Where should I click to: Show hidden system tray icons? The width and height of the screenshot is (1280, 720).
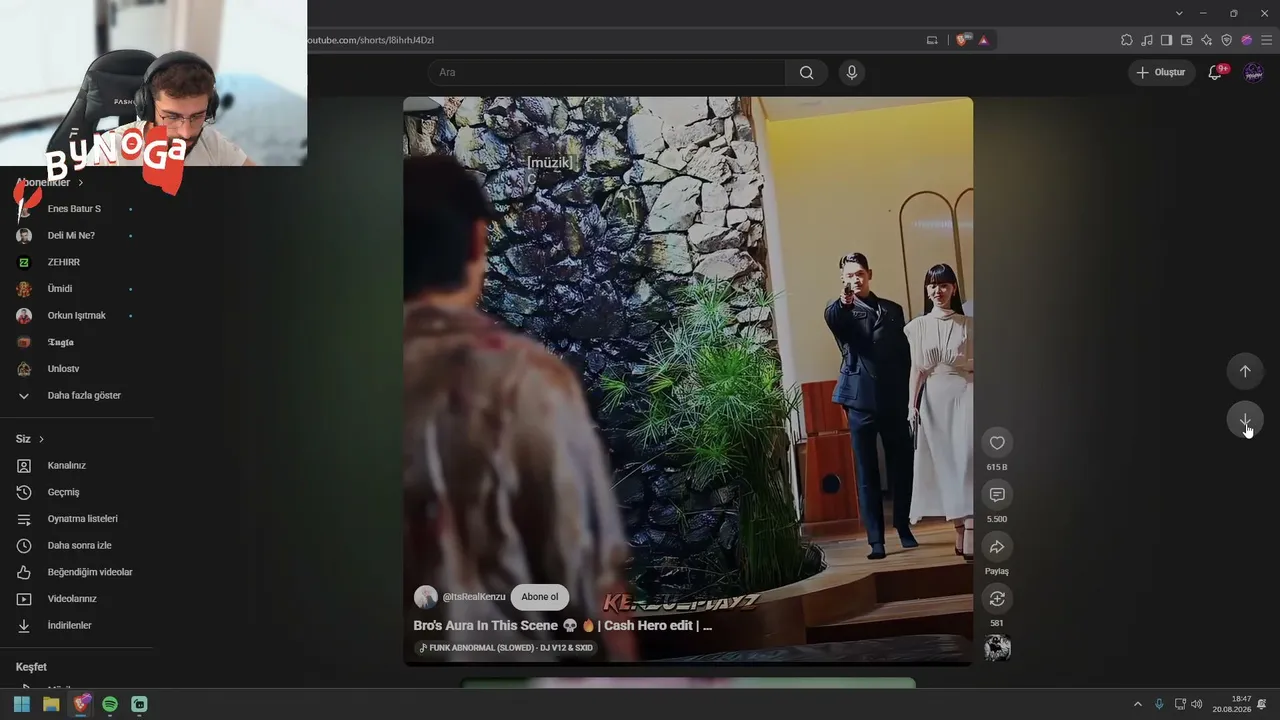1137,704
